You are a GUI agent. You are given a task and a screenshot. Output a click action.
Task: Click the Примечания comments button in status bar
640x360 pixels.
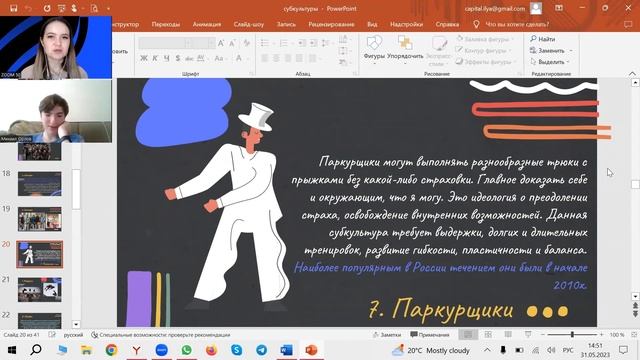pyautogui.click(x=430, y=335)
